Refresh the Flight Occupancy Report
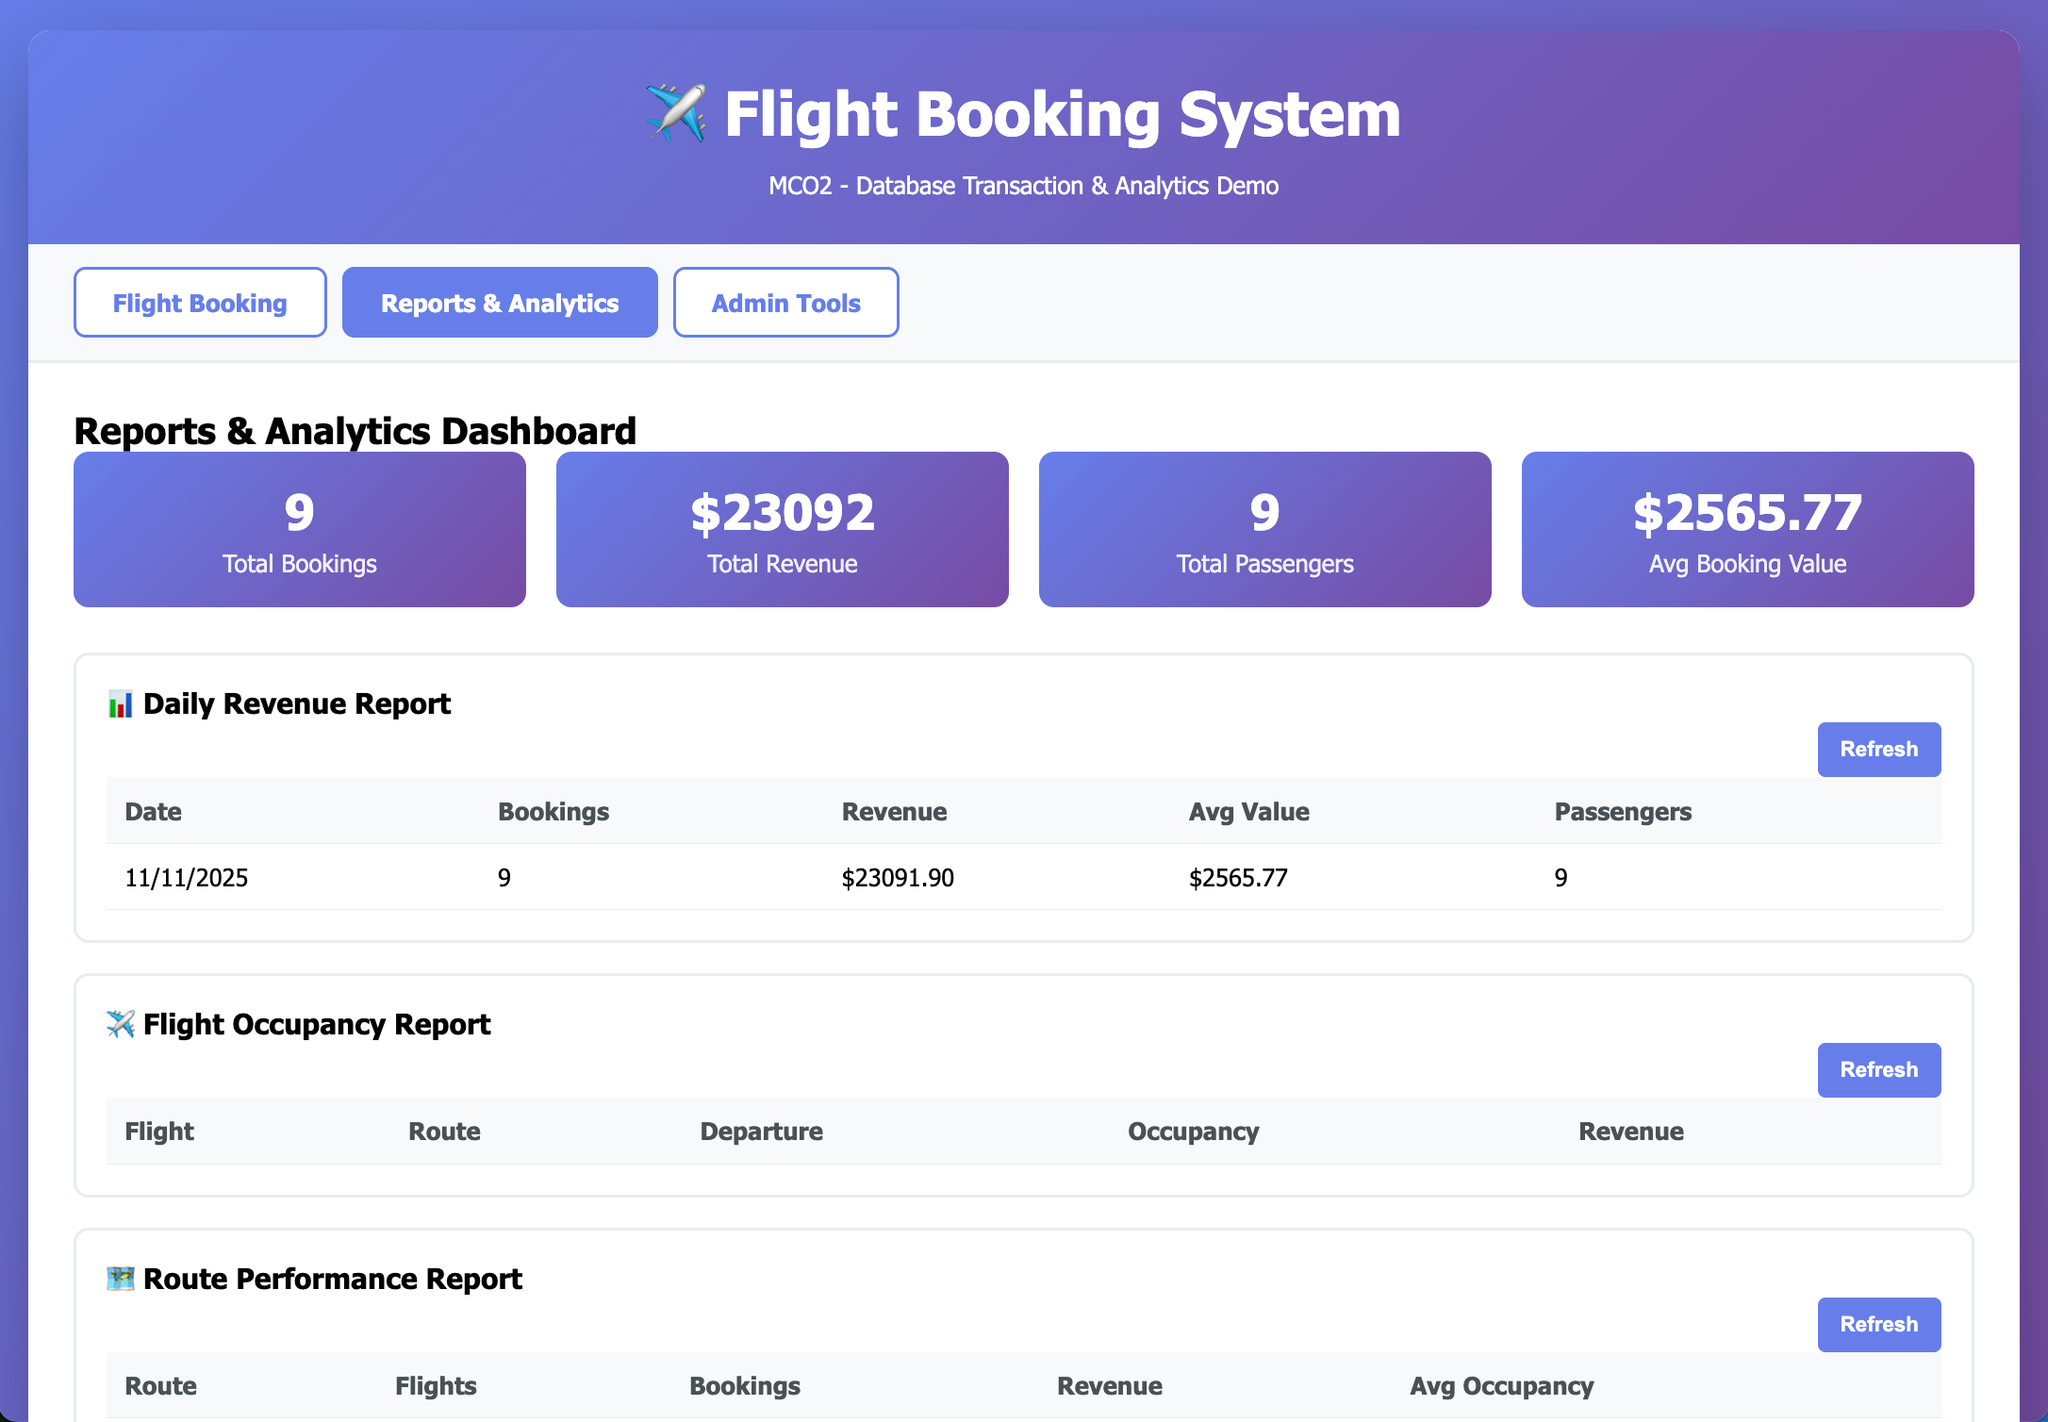 (1879, 1070)
